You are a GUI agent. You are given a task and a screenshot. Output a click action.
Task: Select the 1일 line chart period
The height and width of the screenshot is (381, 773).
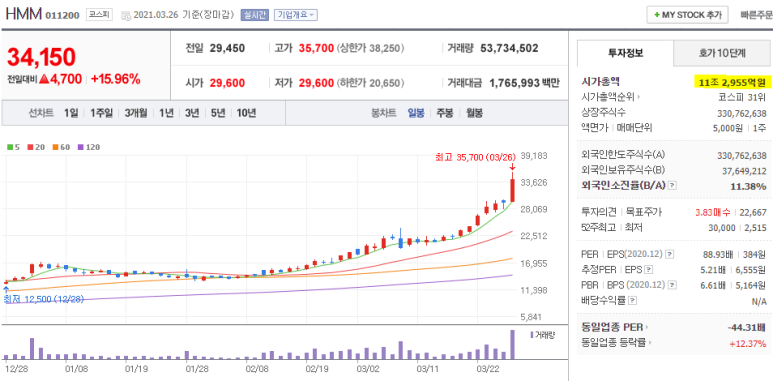click(70, 113)
